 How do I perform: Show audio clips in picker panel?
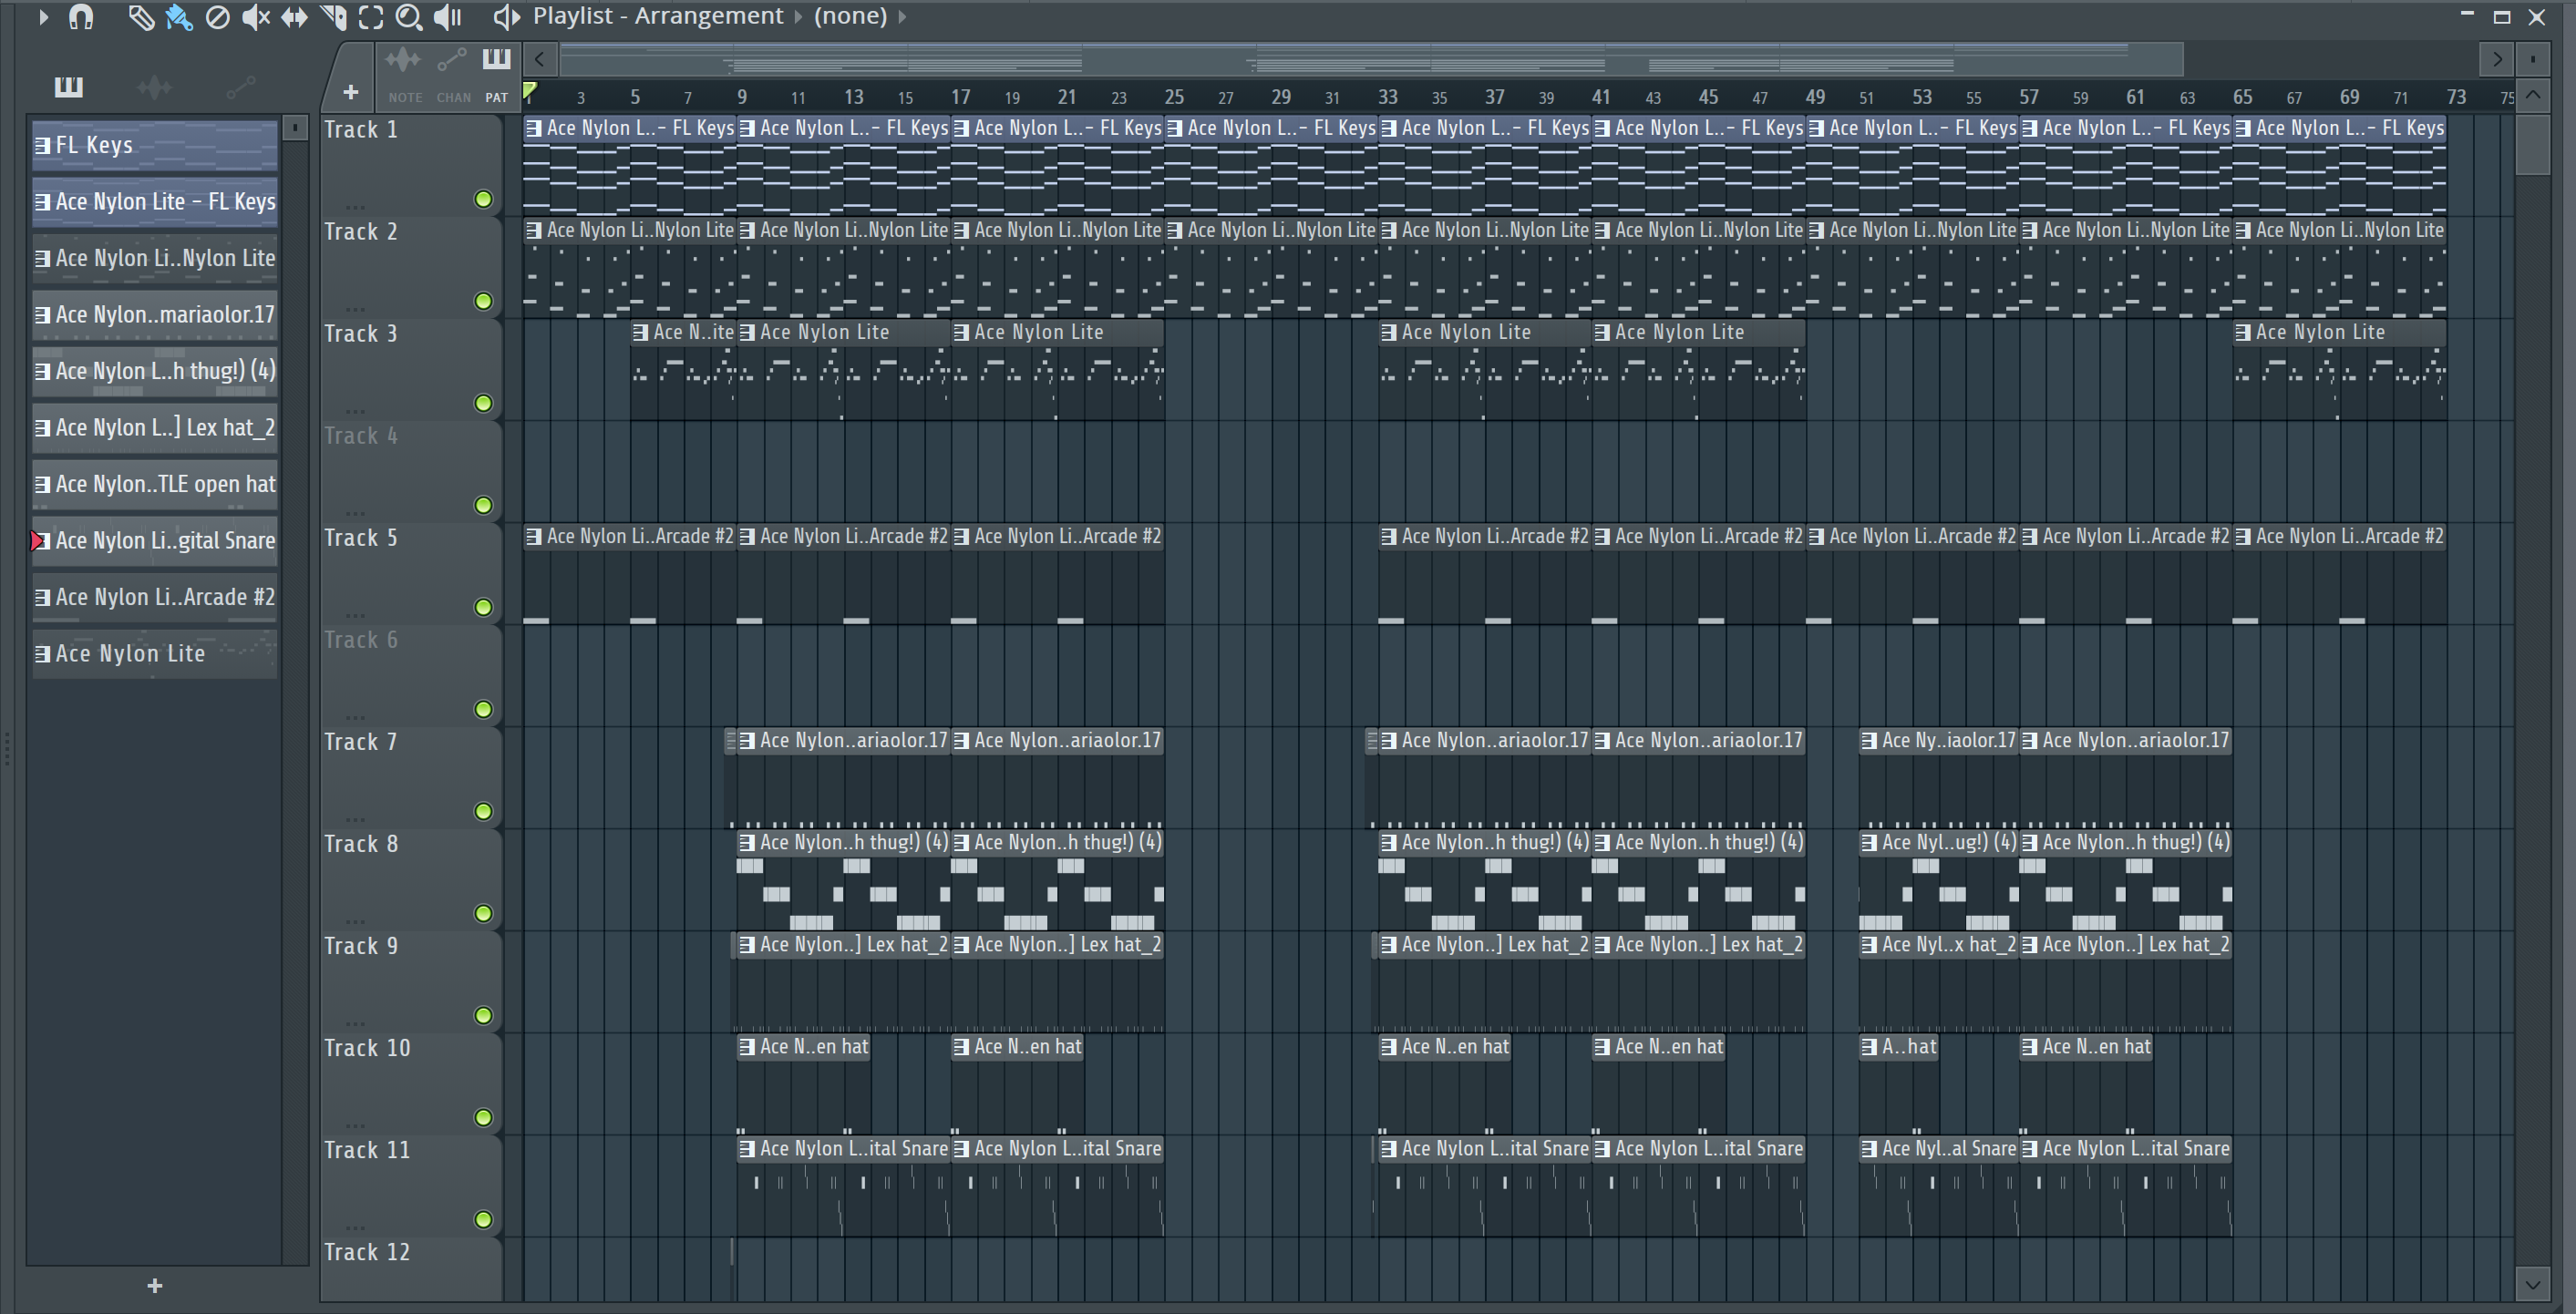(x=154, y=87)
